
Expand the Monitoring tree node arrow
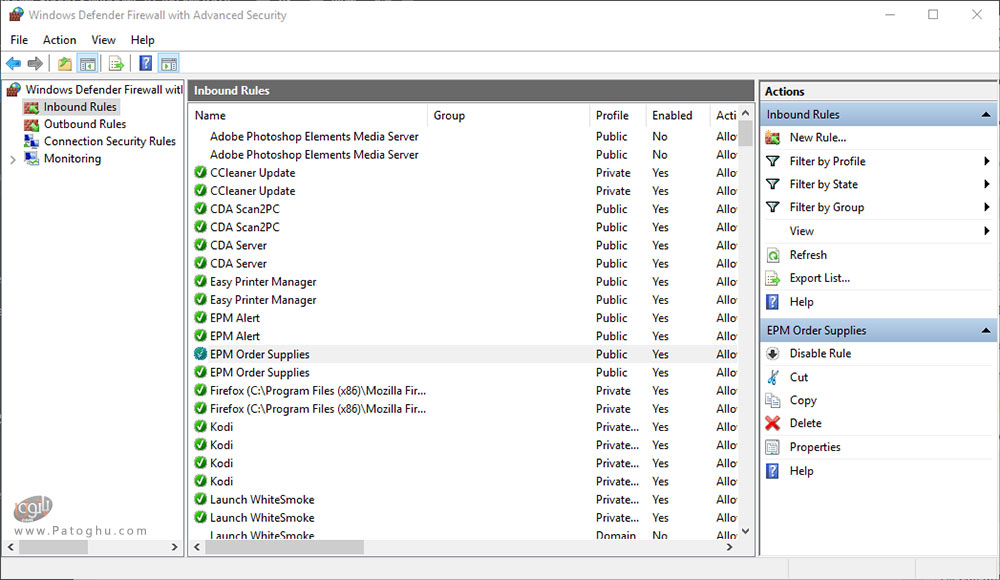tap(13, 160)
